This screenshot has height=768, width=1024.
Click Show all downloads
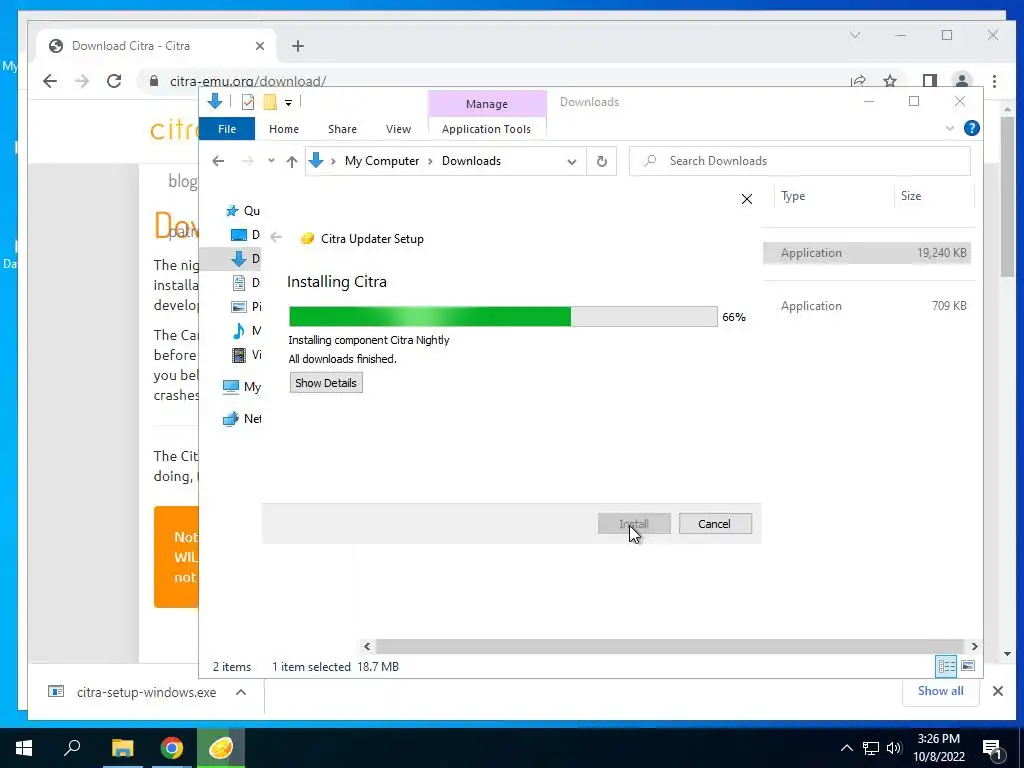(x=940, y=691)
